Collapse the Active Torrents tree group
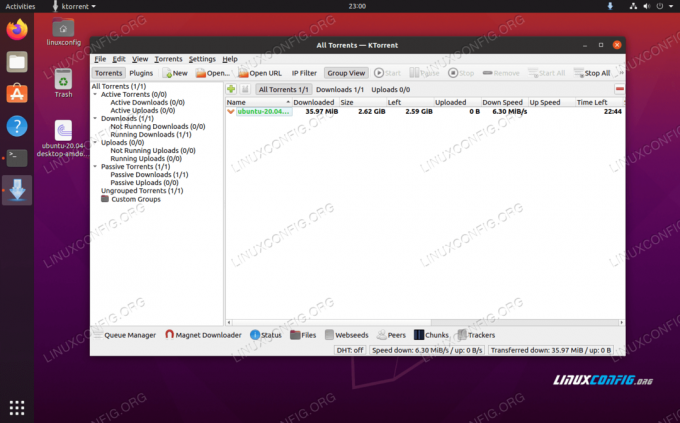Viewport: 680px width, 423px height. point(95,94)
